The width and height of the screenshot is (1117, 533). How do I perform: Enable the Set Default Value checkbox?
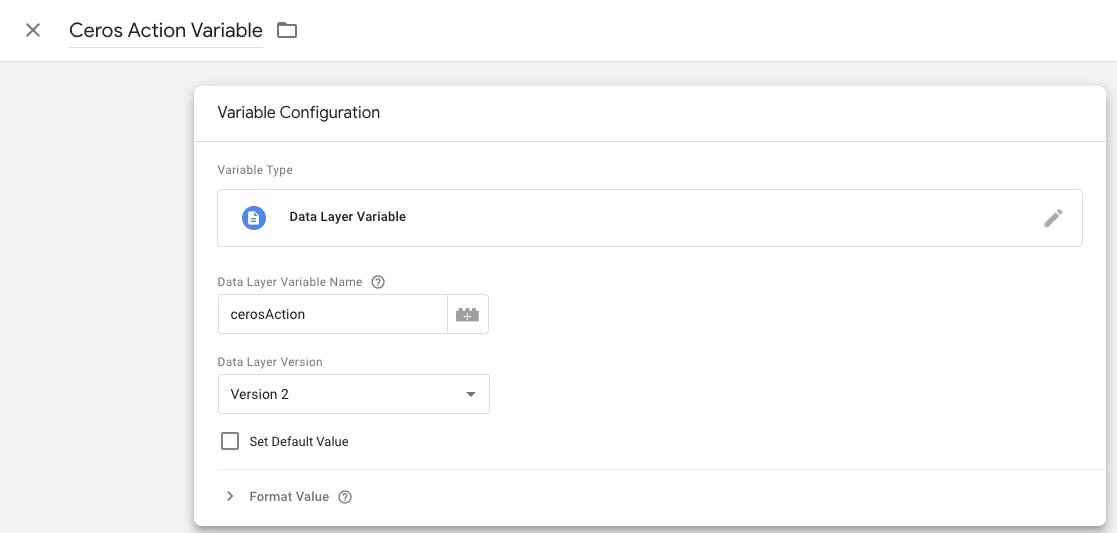[x=230, y=441]
